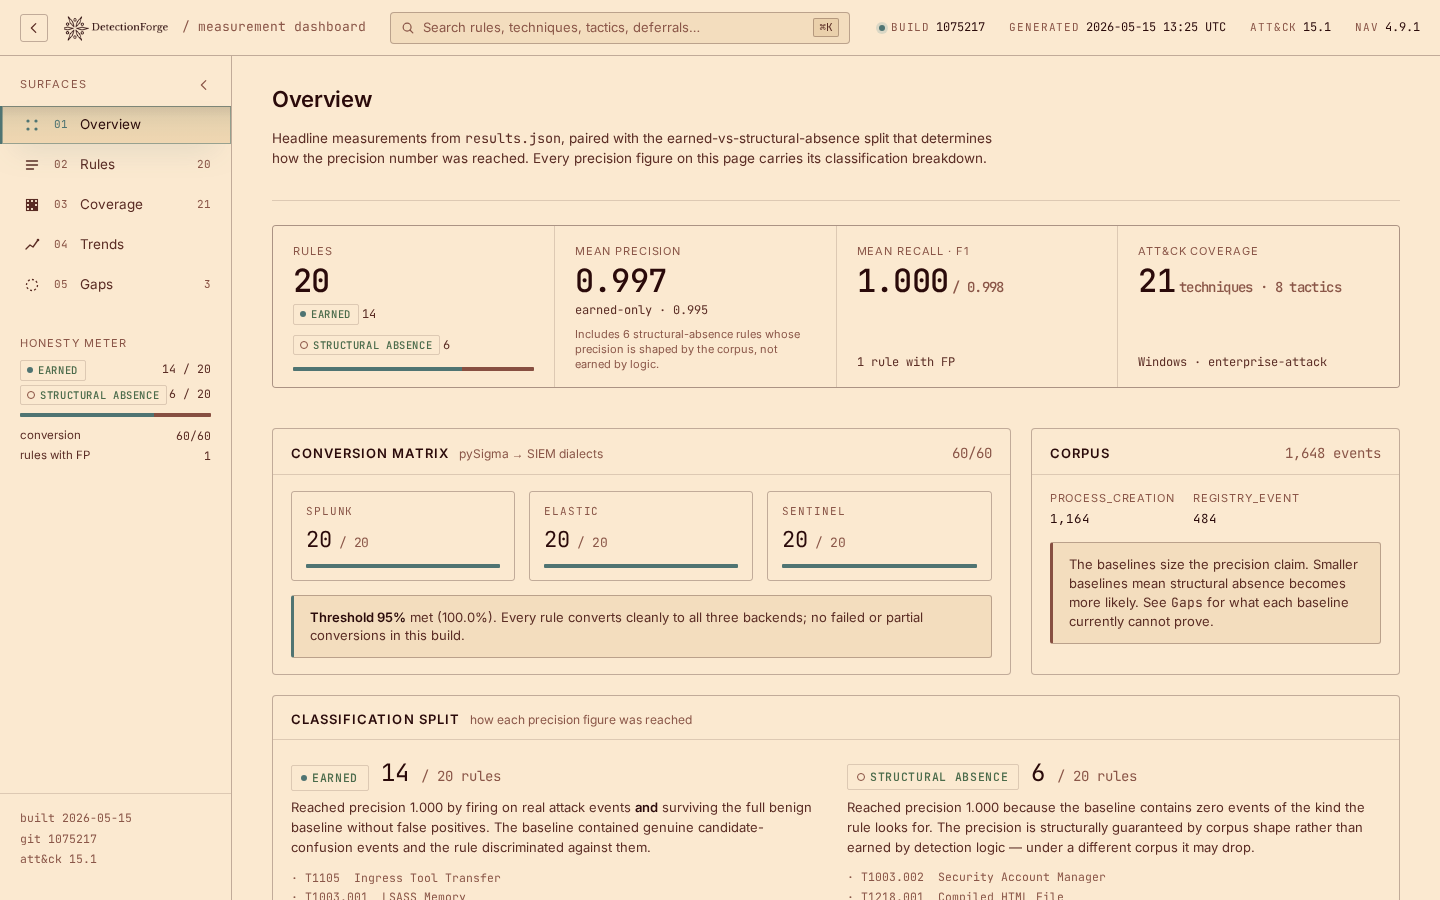
Task: Click Classification Split heading
Action: [375, 719]
